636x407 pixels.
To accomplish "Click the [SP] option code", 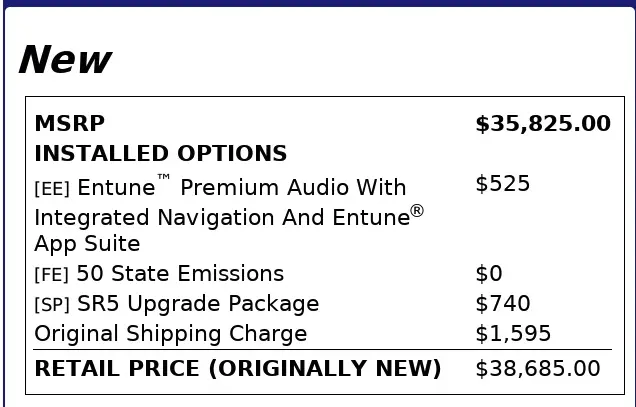I will (52, 305).
